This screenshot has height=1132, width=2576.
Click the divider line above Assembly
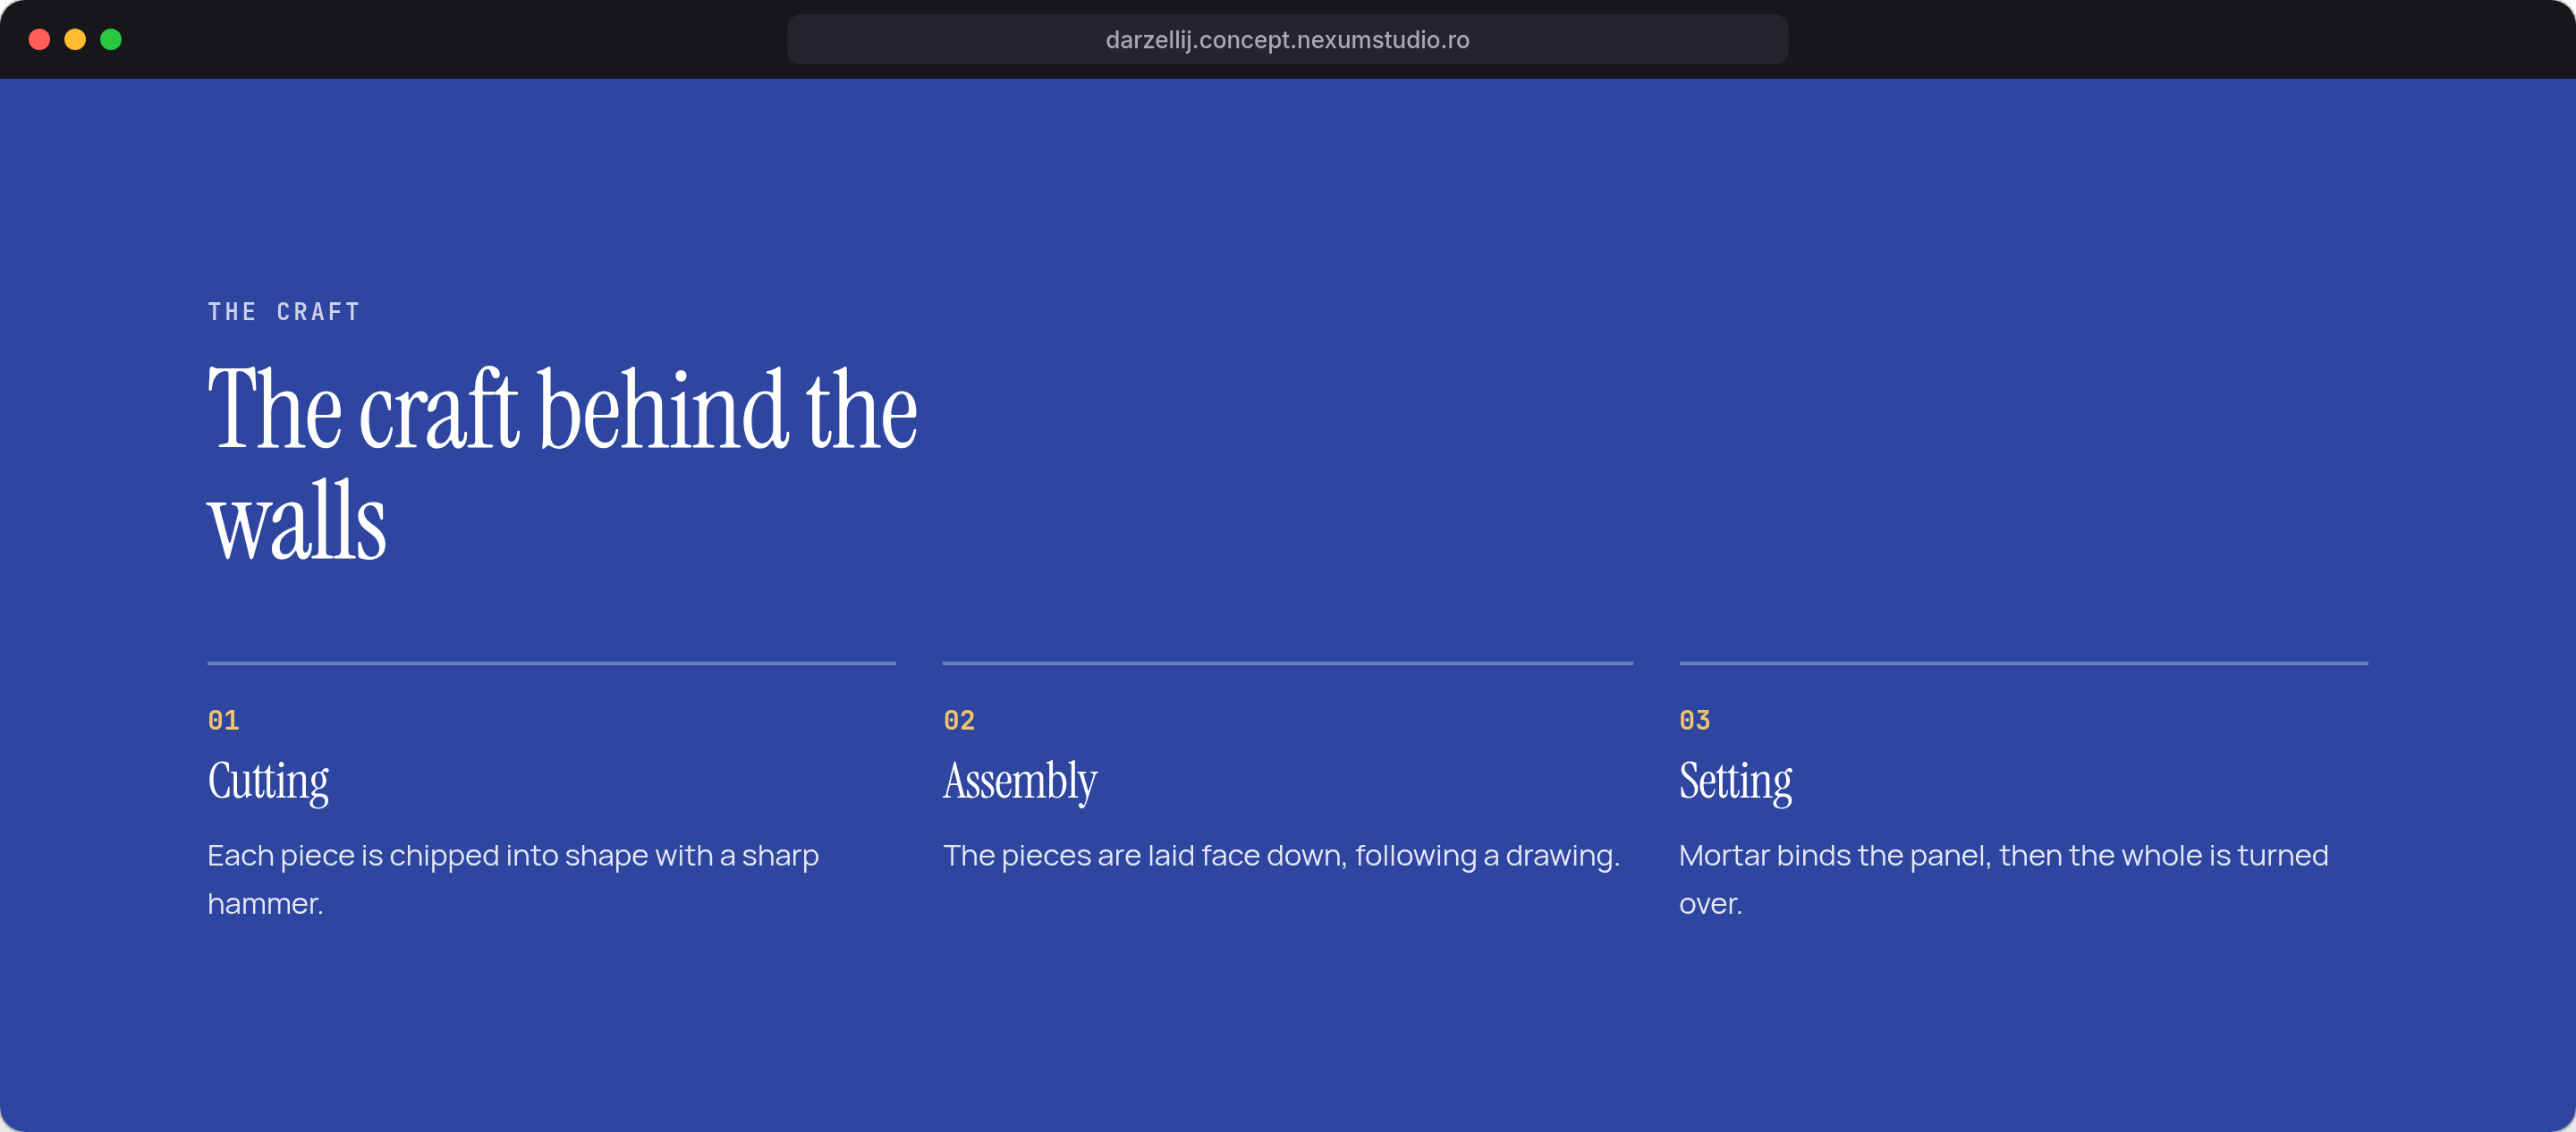point(1287,663)
